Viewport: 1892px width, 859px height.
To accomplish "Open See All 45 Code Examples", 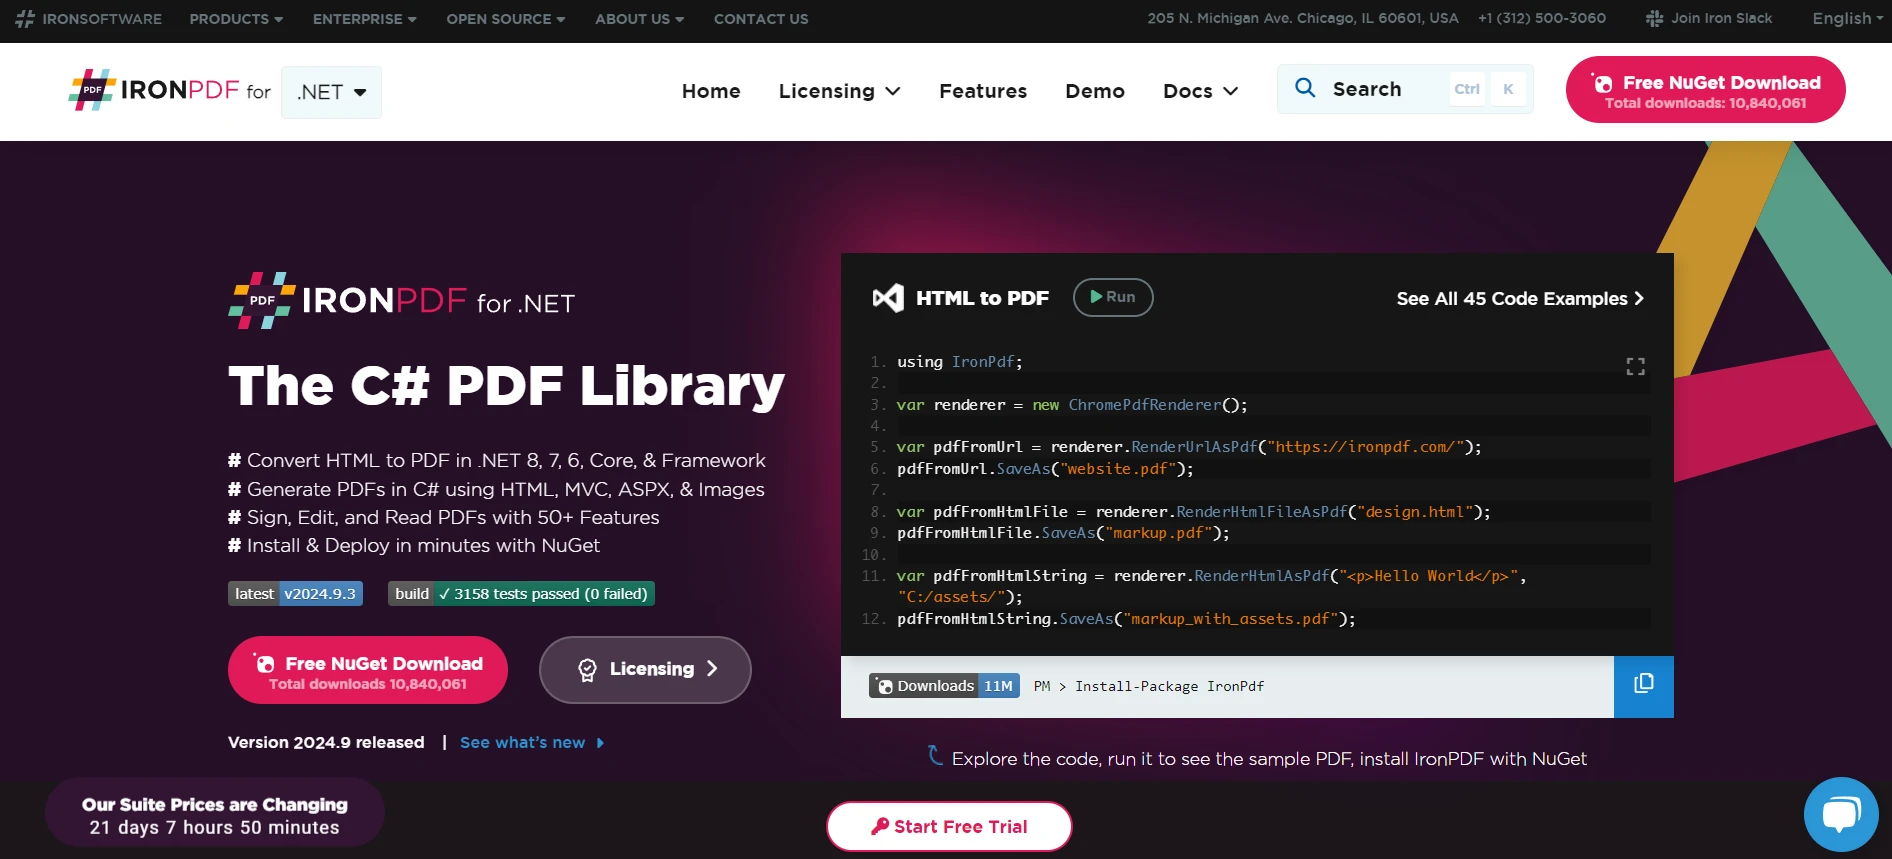I will pyautogui.click(x=1519, y=299).
